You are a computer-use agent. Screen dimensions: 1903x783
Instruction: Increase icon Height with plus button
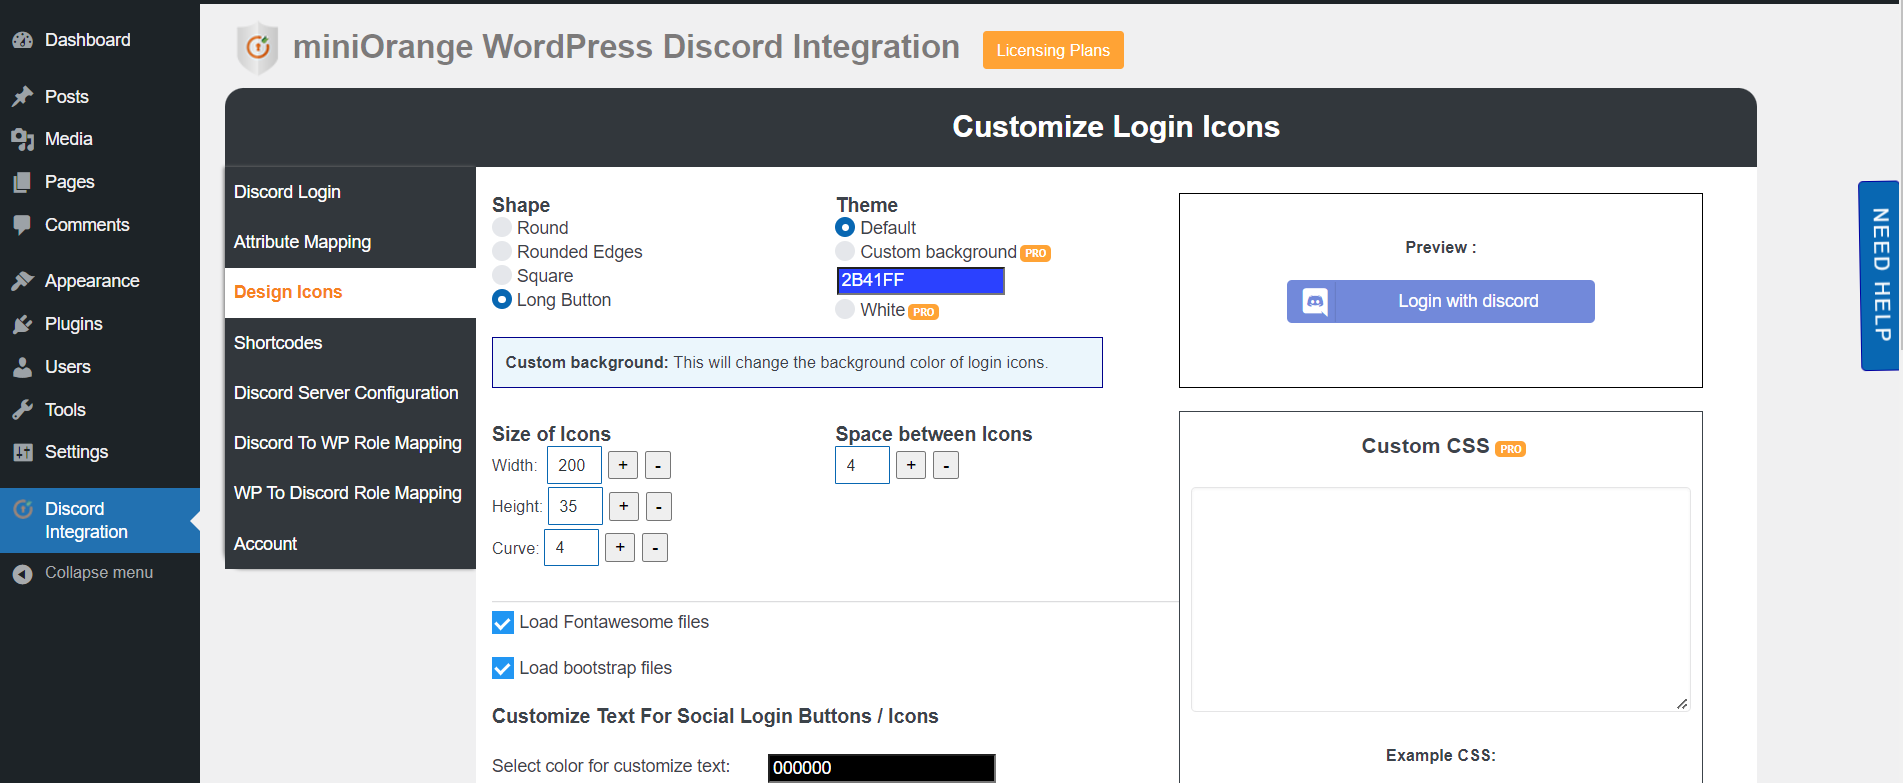(624, 506)
